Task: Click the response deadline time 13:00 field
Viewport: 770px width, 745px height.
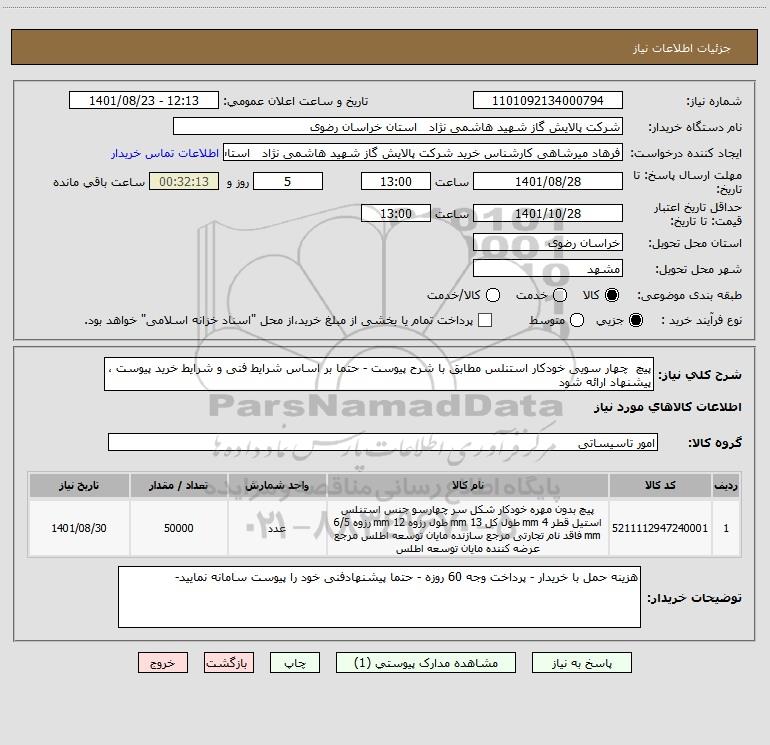Action: (x=396, y=181)
